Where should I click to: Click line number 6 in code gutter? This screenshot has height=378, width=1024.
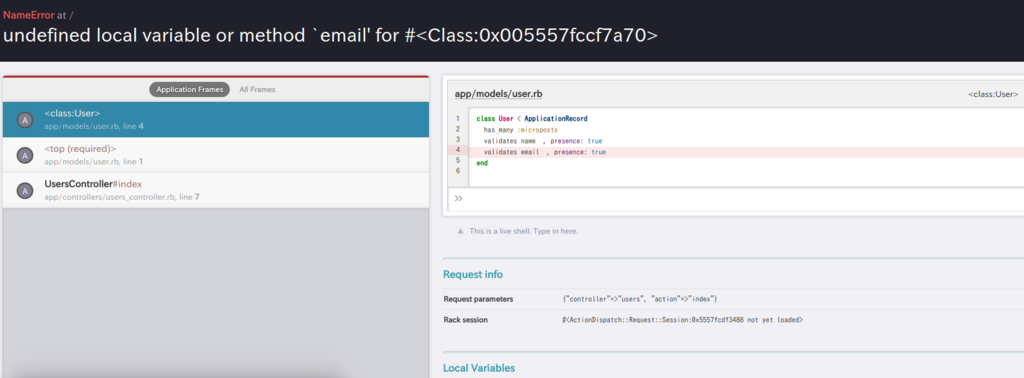[x=458, y=171]
